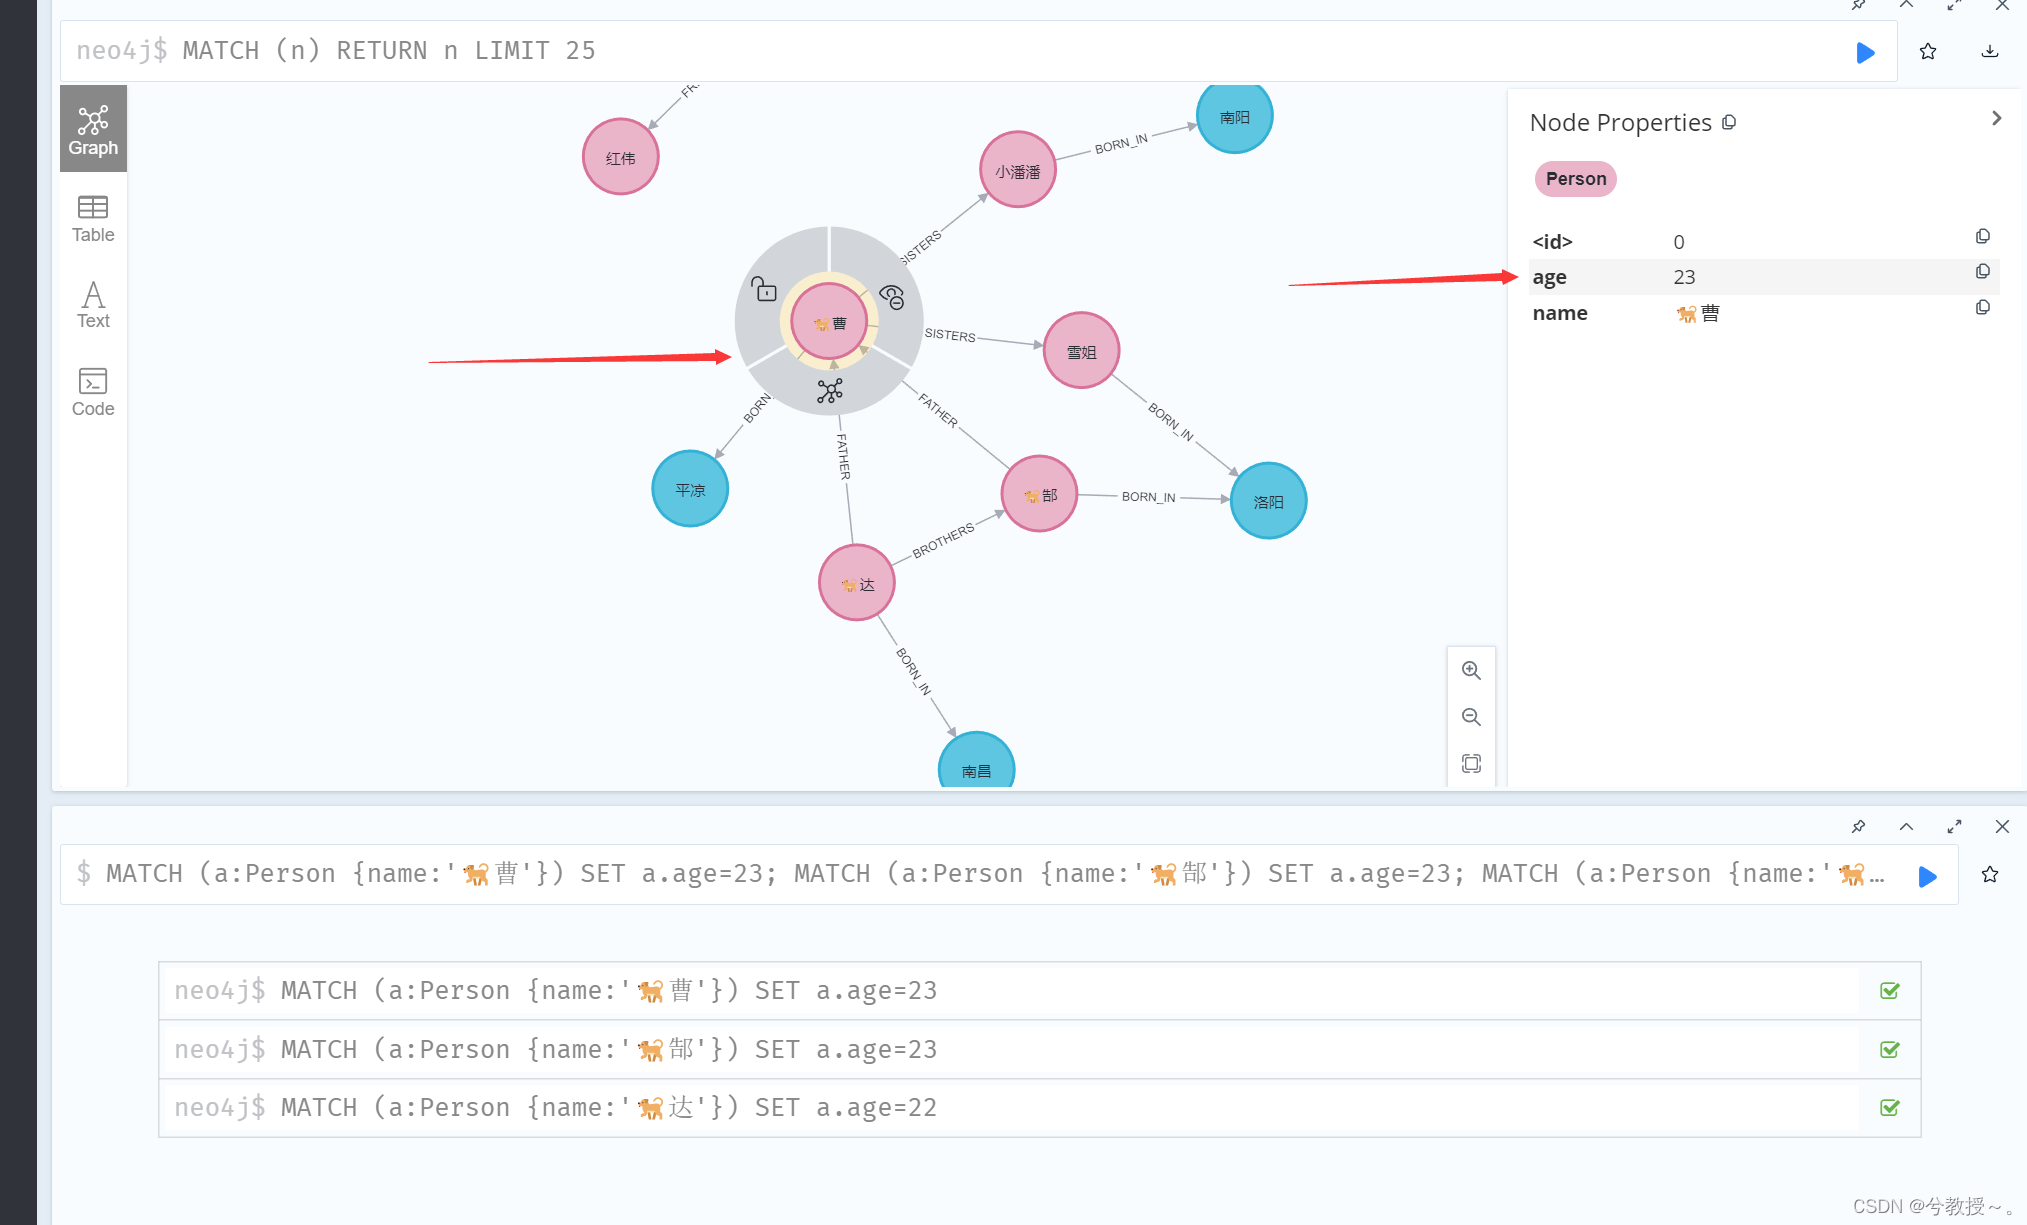Collapse the lower SET query frame
Image resolution: width=2027 pixels, height=1225 pixels.
click(x=1906, y=826)
